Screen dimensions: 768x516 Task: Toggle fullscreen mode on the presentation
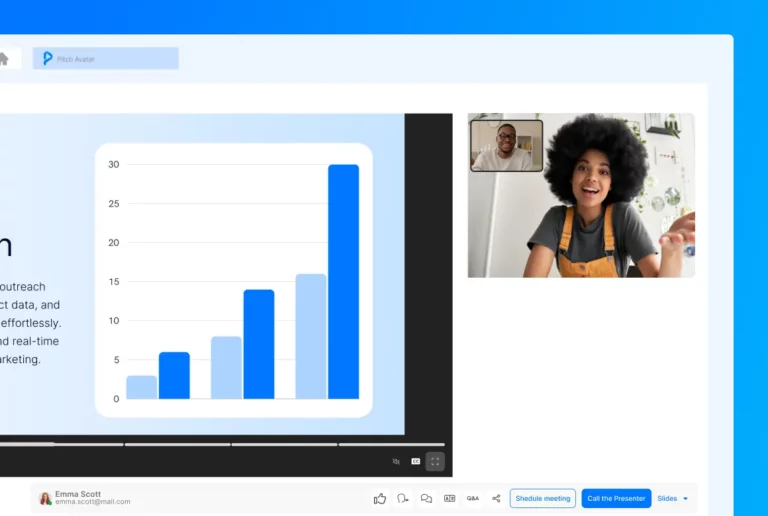click(x=435, y=461)
